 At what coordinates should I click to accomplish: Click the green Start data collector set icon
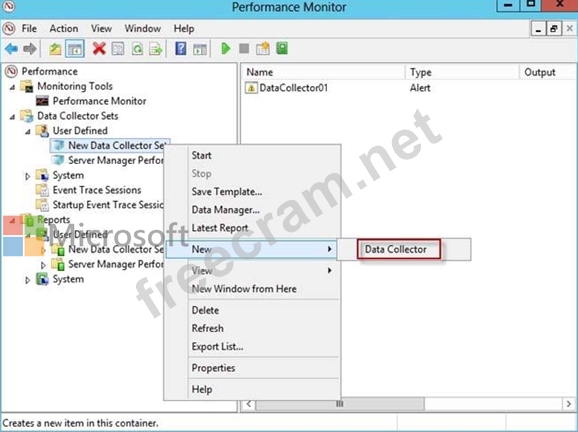(225, 48)
